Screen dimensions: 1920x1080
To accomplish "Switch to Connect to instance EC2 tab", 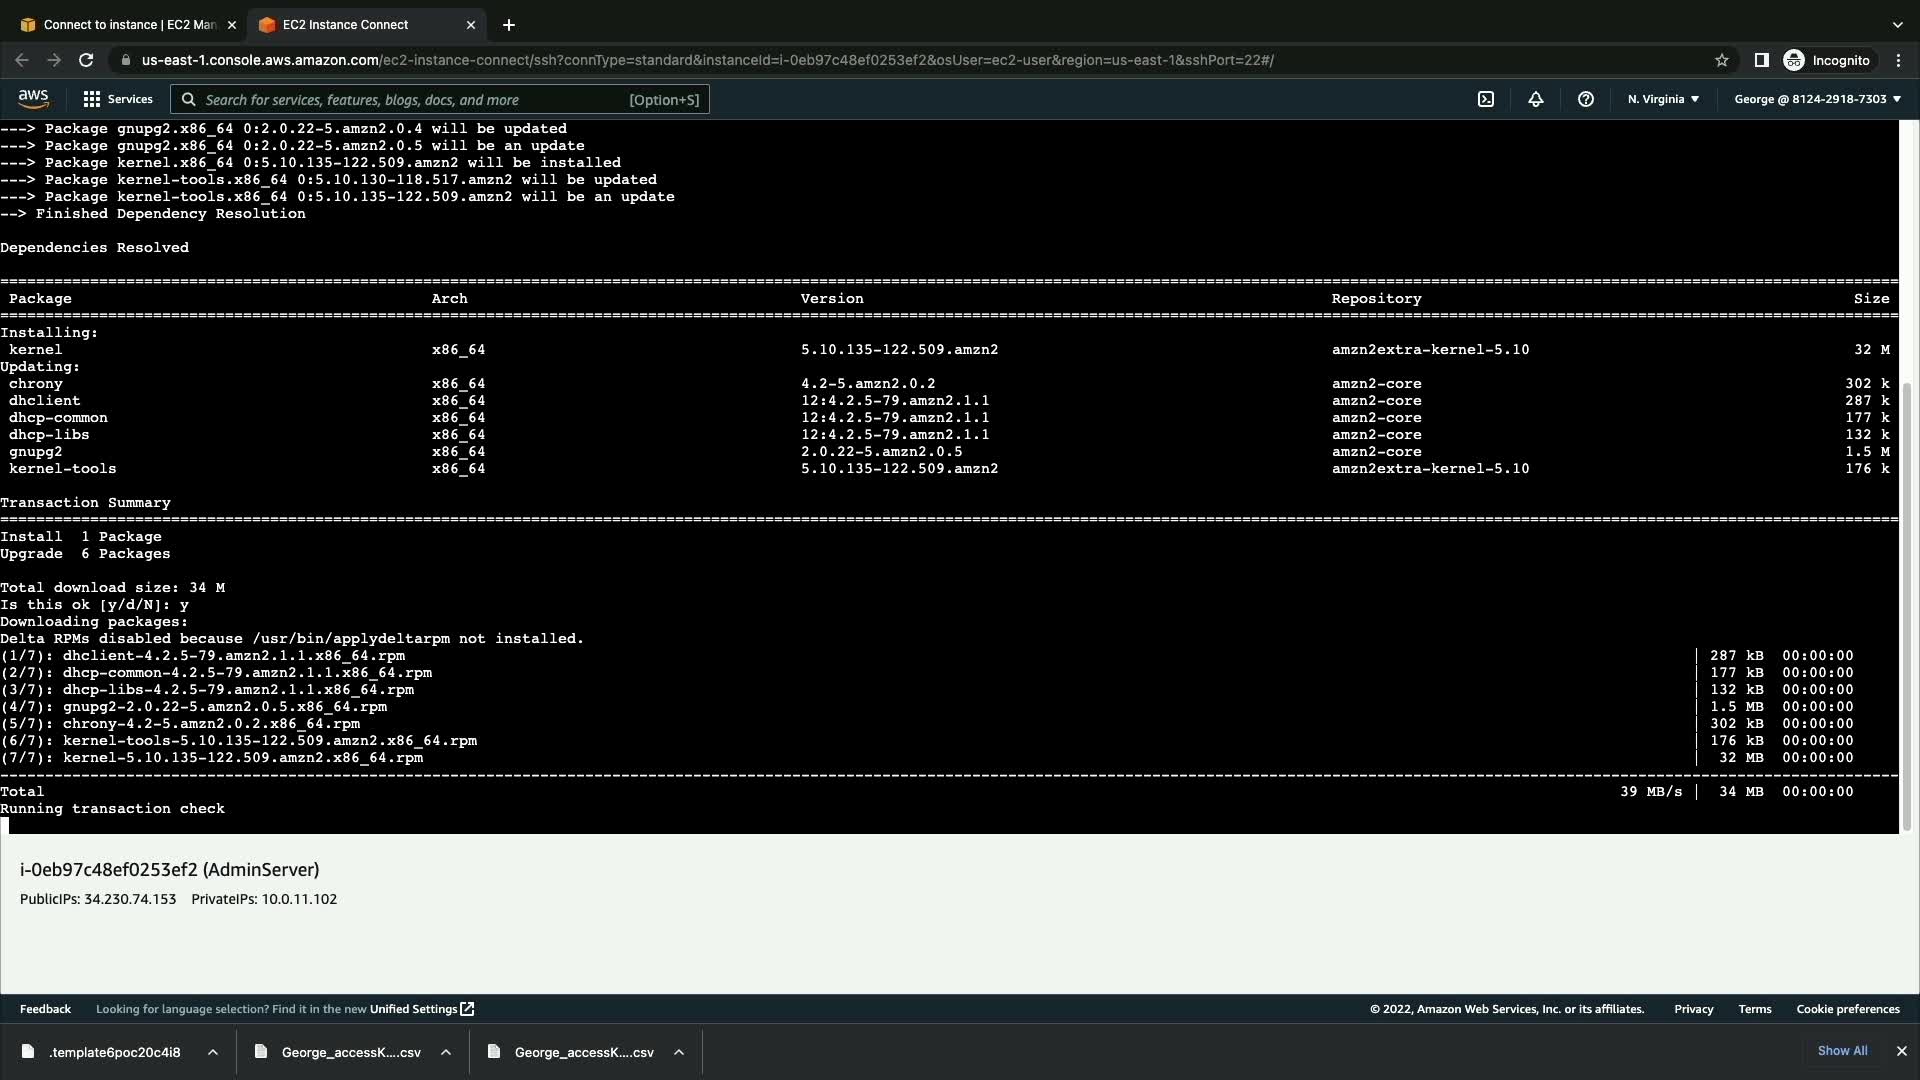I will tap(128, 24).
